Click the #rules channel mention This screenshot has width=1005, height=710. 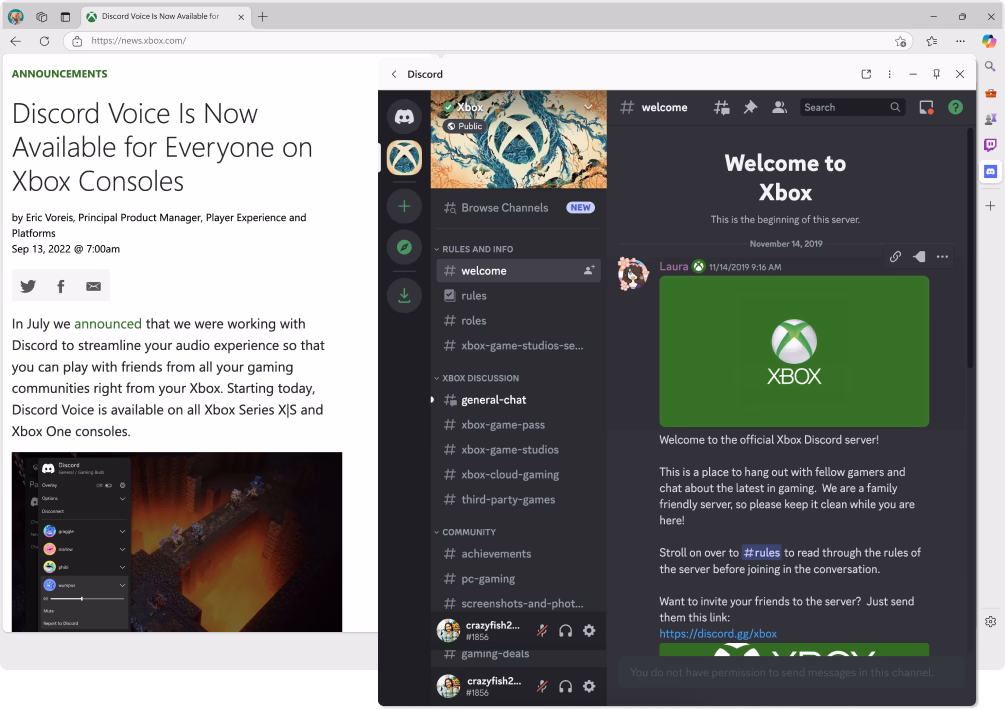click(x=761, y=552)
